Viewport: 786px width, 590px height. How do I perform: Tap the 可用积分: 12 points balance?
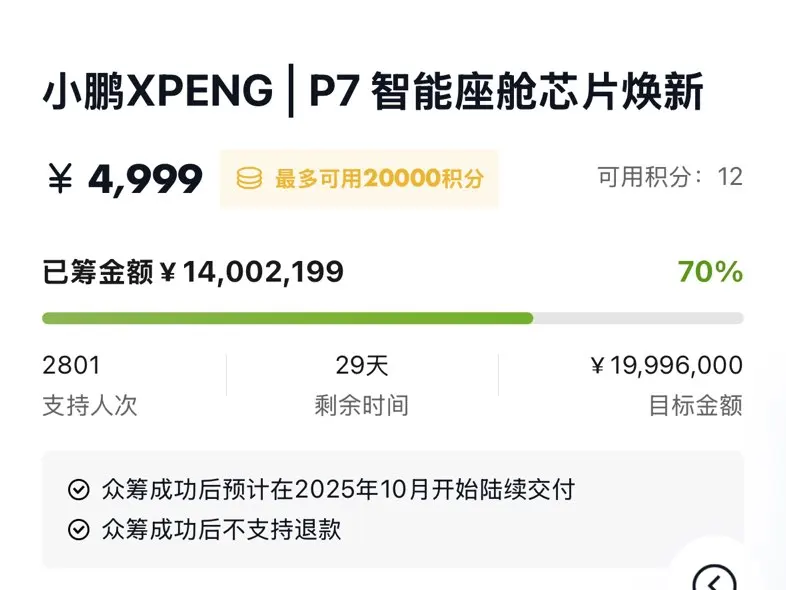(x=670, y=177)
